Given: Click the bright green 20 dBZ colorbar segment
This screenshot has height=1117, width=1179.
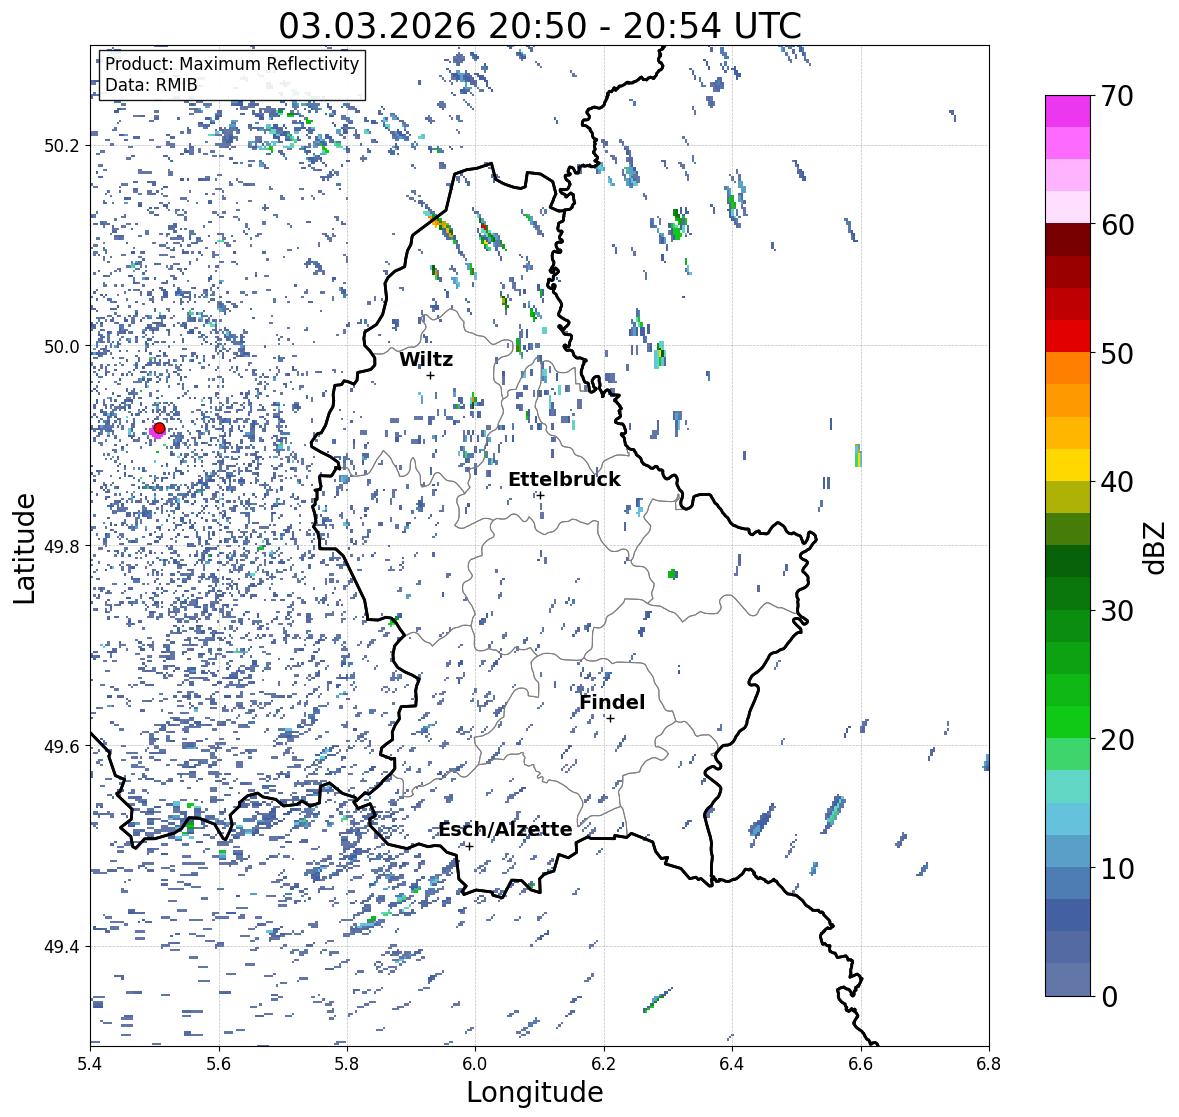Looking at the screenshot, I should (x=1068, y=722).
